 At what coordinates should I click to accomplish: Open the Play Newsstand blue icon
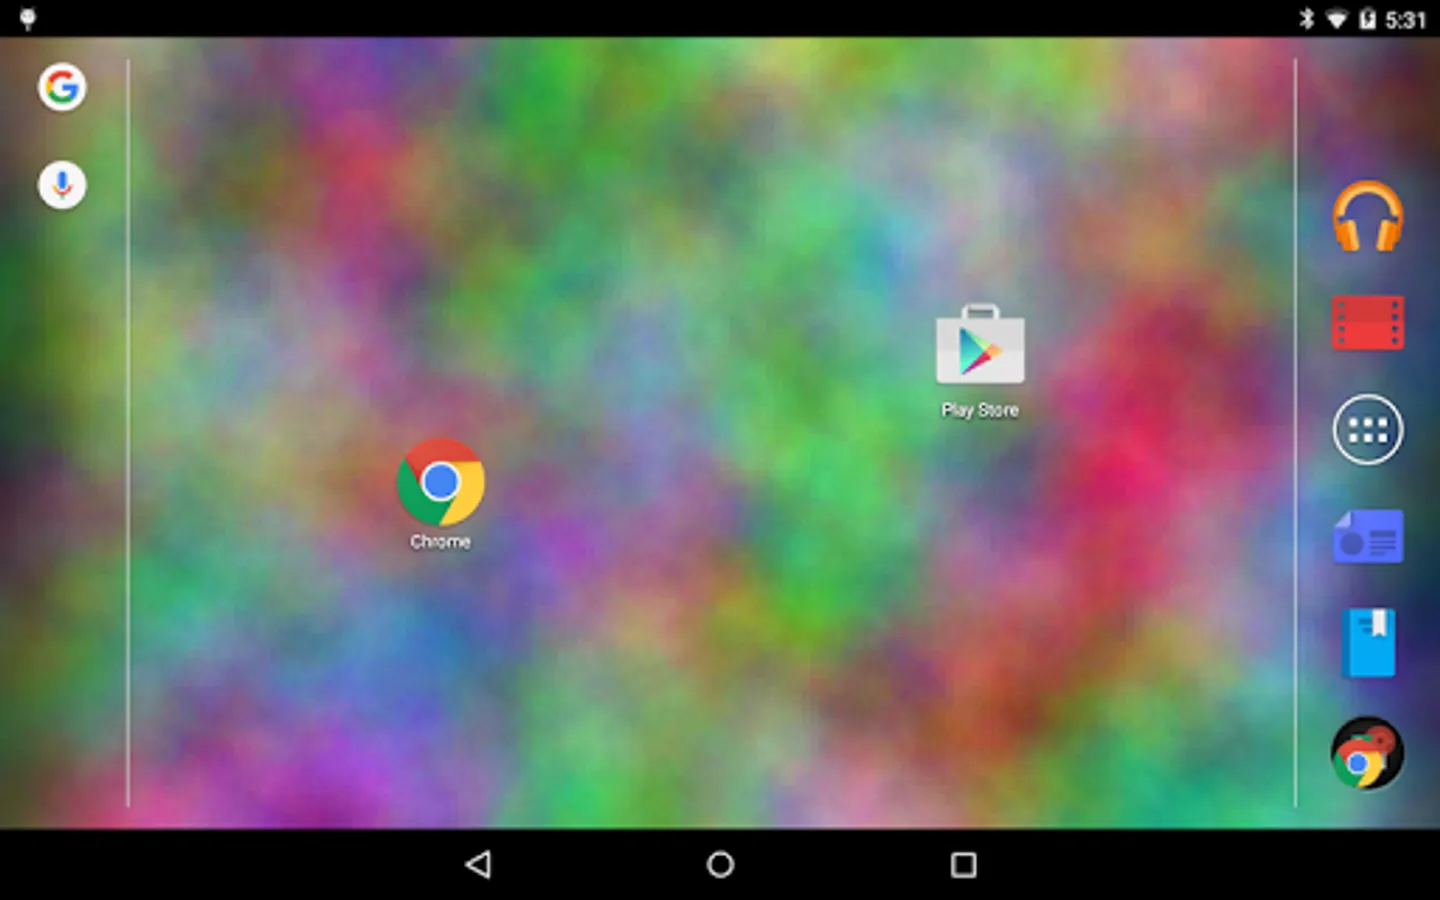1367,537
